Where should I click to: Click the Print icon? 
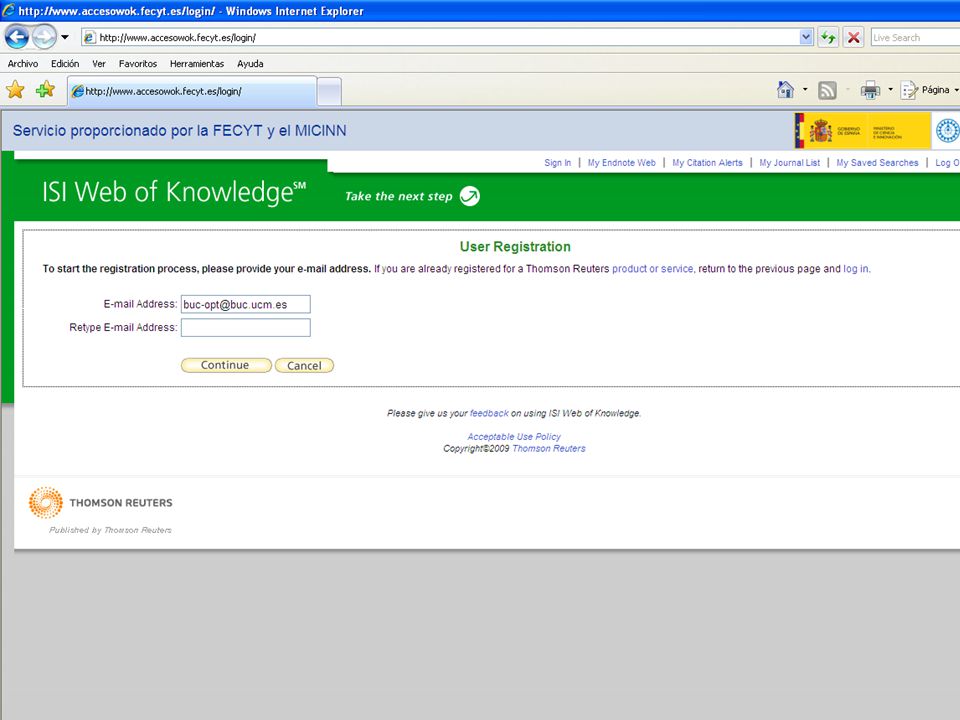870,90
